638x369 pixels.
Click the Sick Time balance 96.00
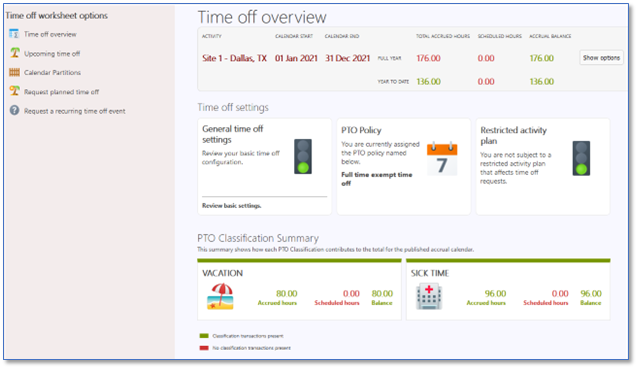[x=591, y=293]
